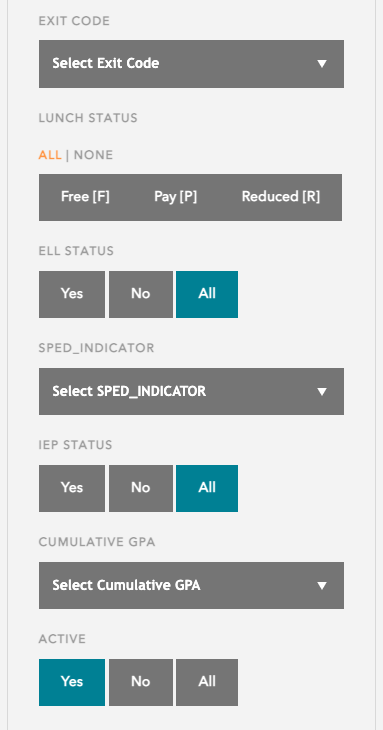This screenshot has width=383, height=730.
Task: Click the Exit Code dropdown arrow icon
Action: click(x=322, y=64)
